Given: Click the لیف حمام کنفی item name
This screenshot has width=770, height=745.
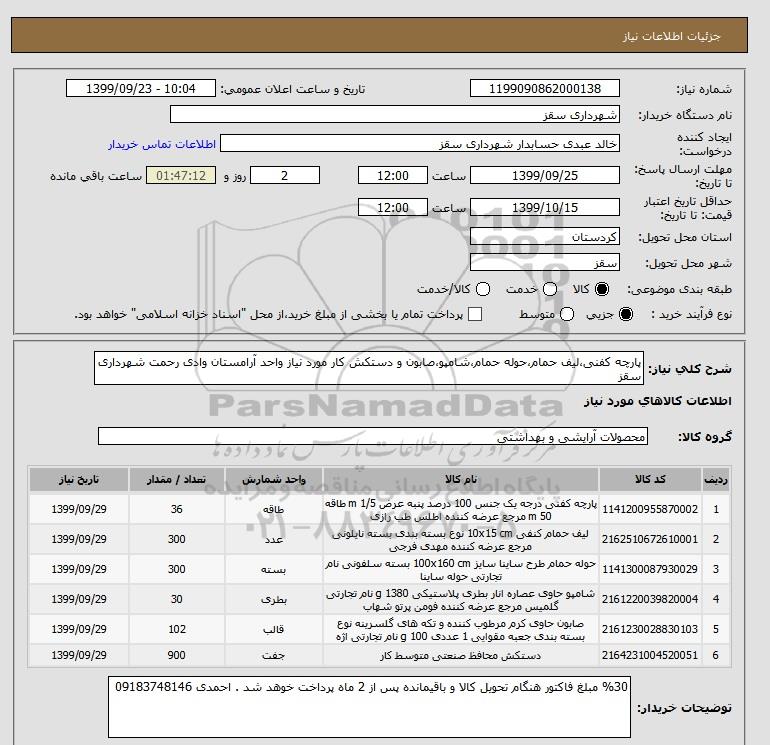Looking at the screenshot, I should (461, 540).
